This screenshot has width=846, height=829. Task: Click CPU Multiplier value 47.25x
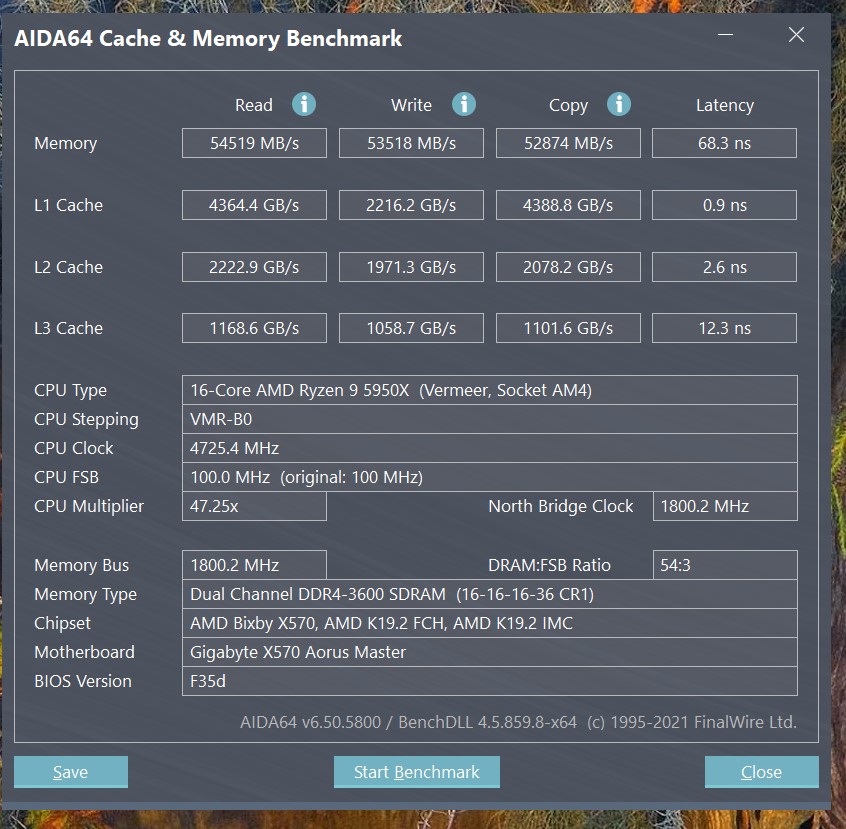click(254, 506)
